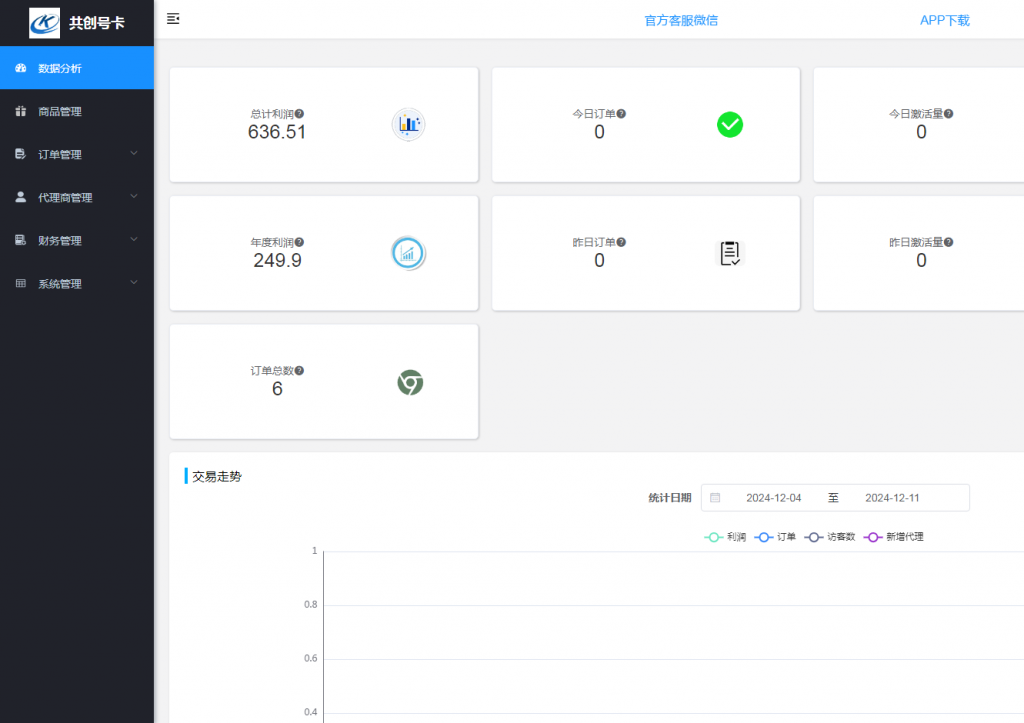This screenshot has width=1024, height=723.
Task: Toggle the 订单 legend series
Action: [776, 537]
